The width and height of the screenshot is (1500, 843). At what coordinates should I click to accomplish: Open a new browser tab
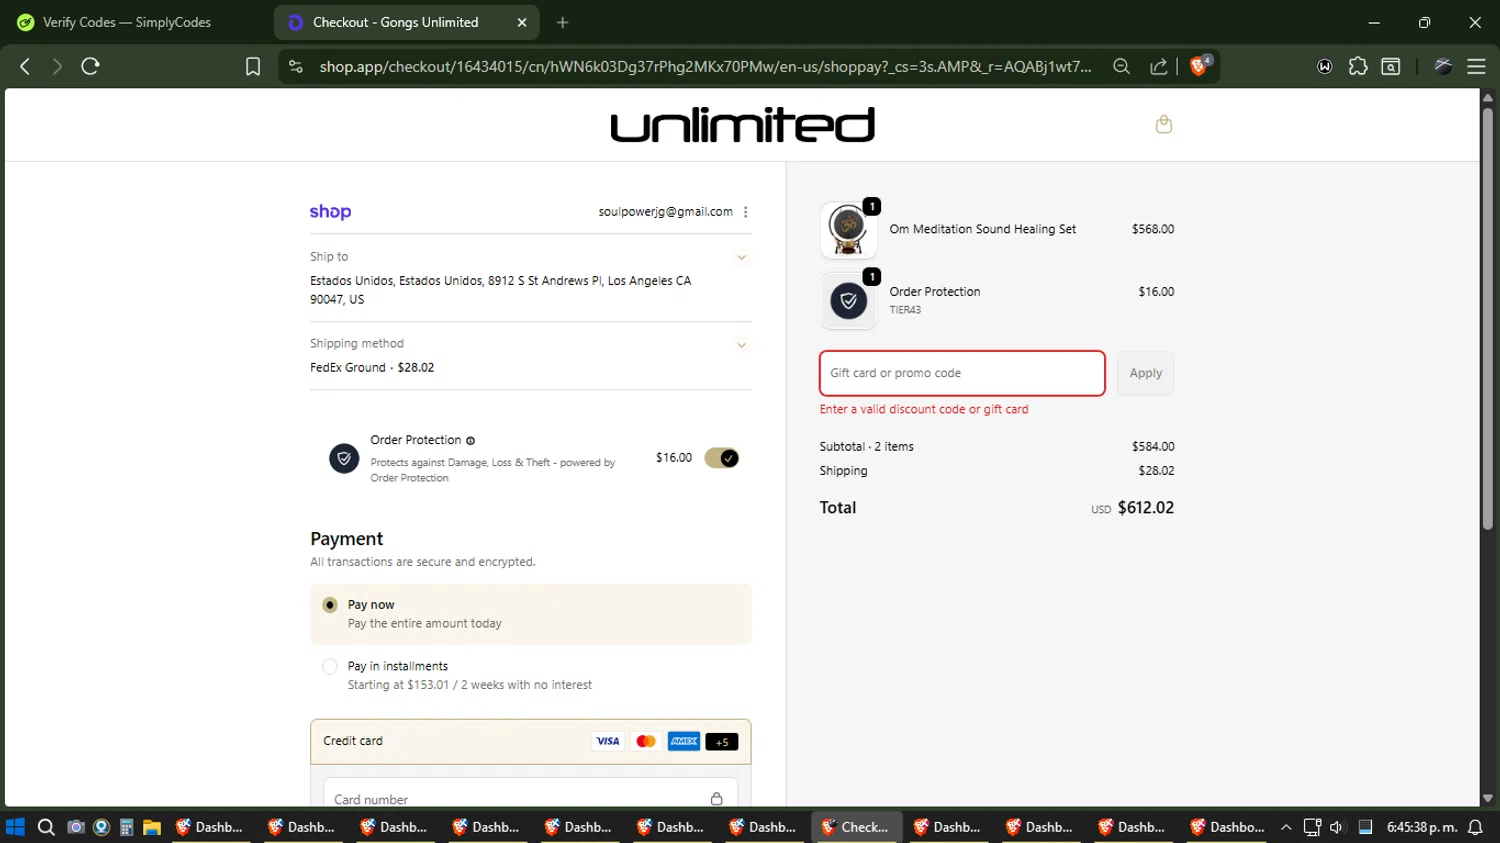point(563,22)
